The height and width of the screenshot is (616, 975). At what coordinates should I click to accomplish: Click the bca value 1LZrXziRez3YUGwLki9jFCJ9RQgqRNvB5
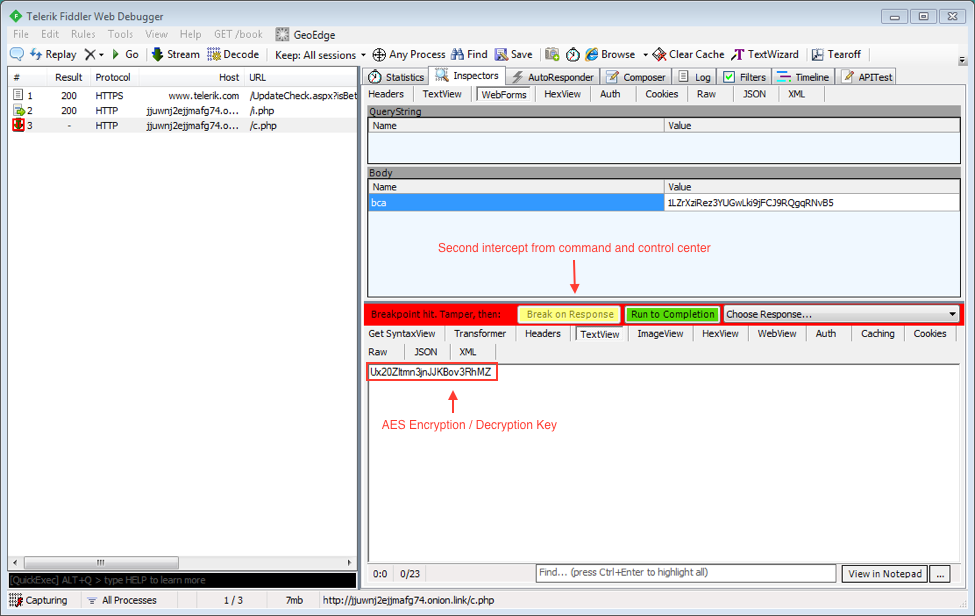(x=751, y=203)
